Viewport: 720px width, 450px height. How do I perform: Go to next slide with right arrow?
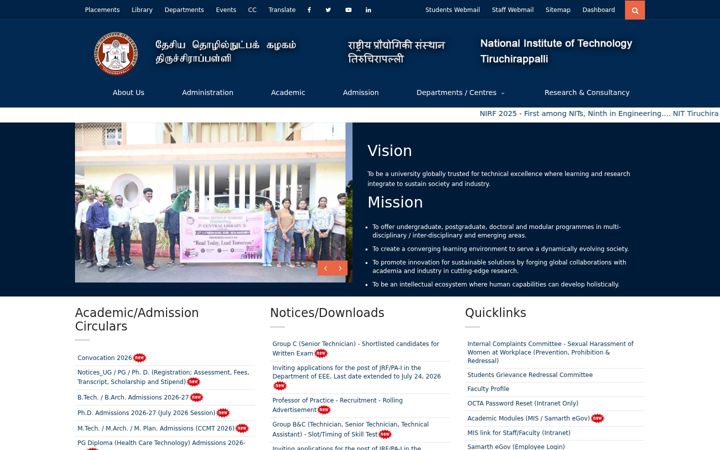[x=340, y=268]
